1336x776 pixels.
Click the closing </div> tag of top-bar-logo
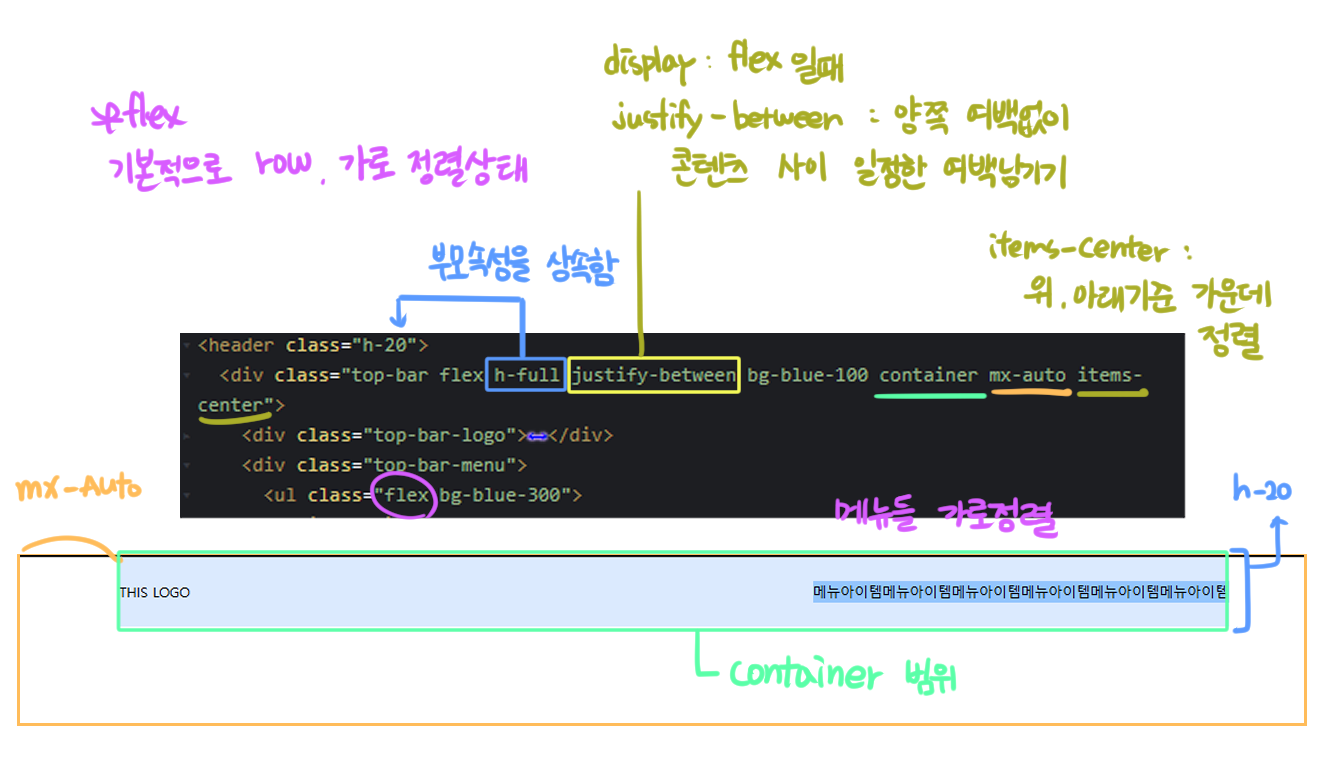pyautogui.click(x=581, y=436)
